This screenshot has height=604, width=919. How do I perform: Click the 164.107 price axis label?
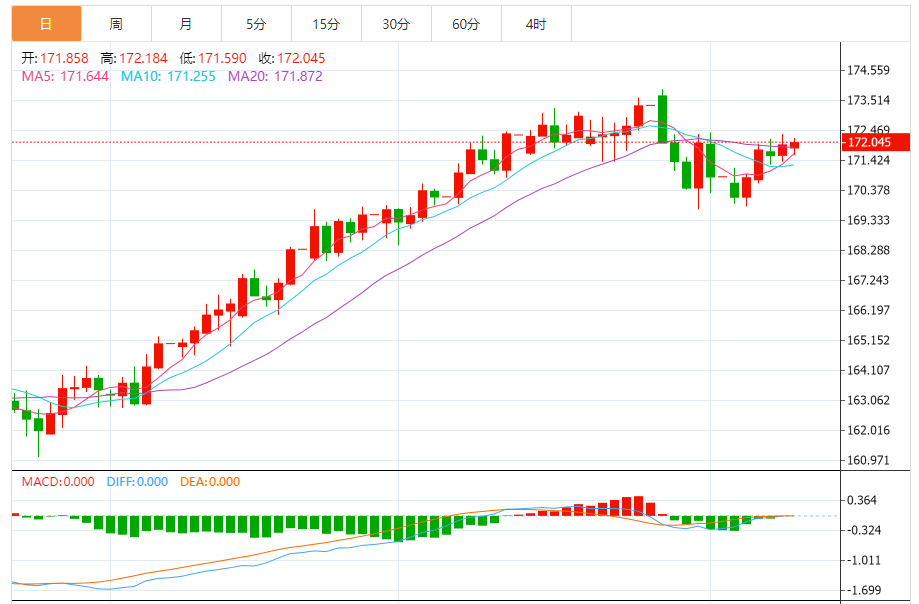869,370
